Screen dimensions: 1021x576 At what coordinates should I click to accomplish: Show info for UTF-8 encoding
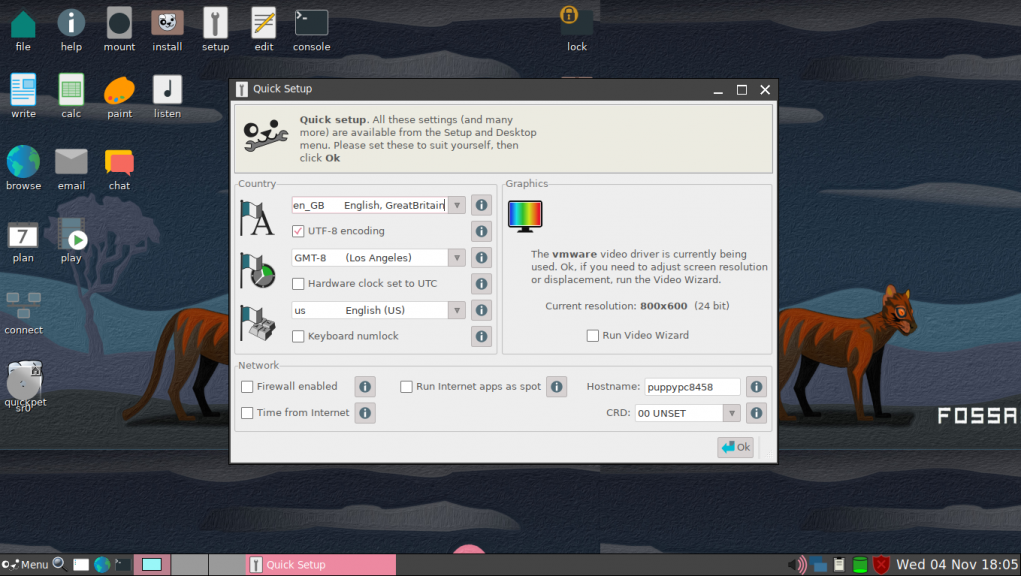tap(481, 231)
